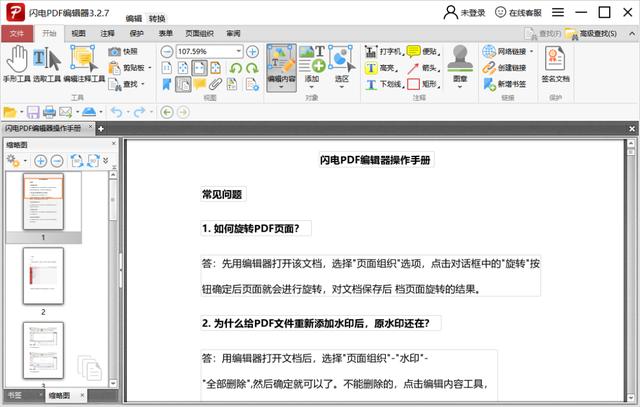Switch to the Form (表单) ribbon tab
Image resolution: width=640 pixels, height=407 pixels.
[165, 33]
